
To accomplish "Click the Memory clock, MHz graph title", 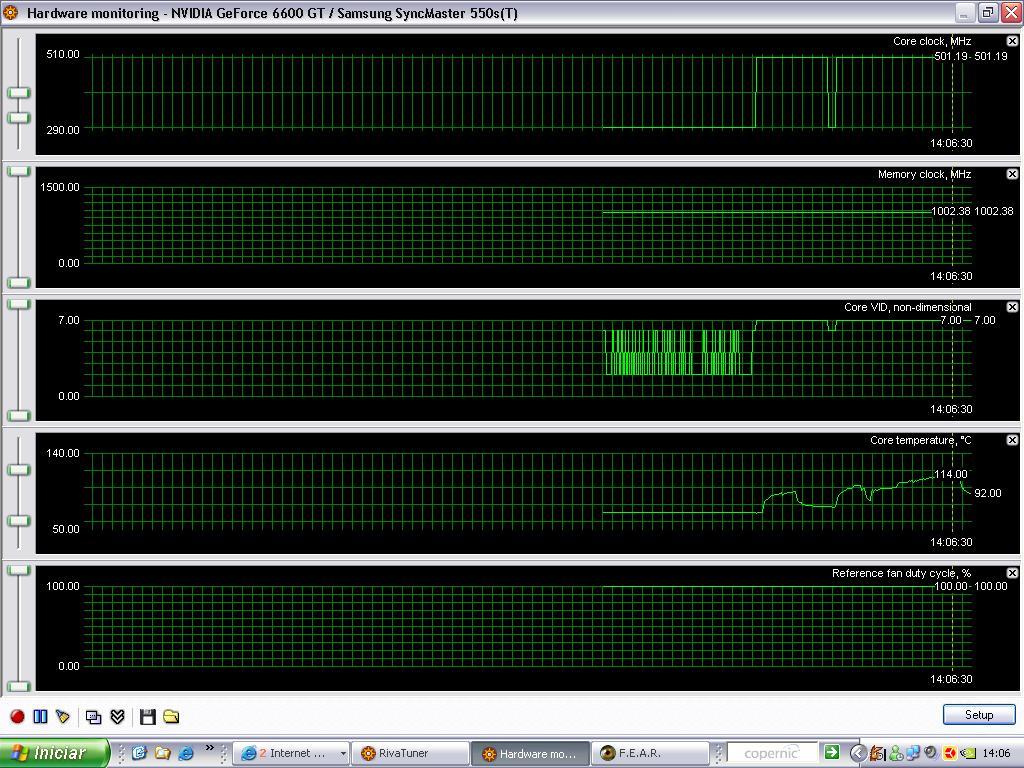I will pyautogui.click(x=924, y=174).
